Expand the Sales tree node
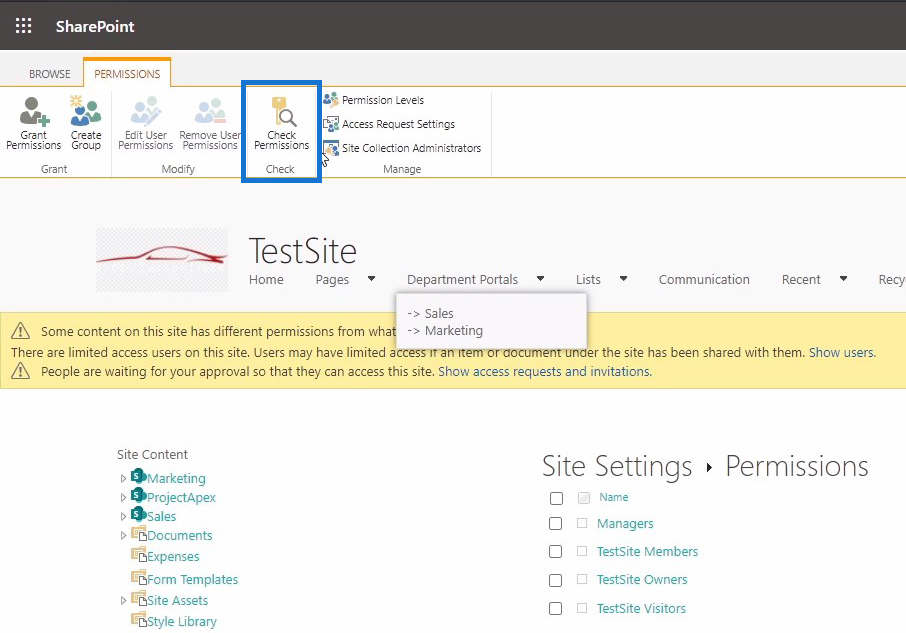This screenshot has height=633, width=906. (123, 516)
